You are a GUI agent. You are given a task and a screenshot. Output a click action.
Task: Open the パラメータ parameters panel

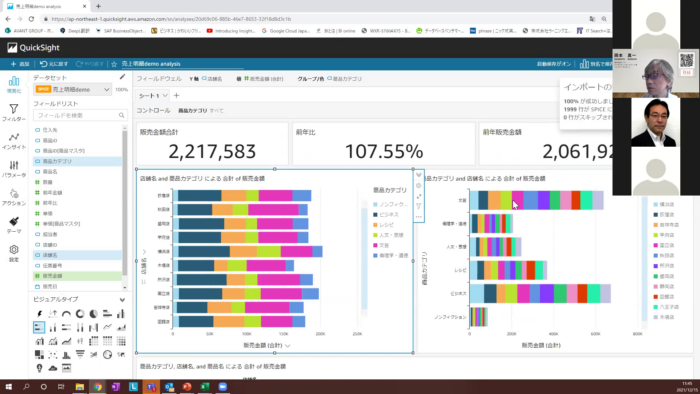pos(14,169)
